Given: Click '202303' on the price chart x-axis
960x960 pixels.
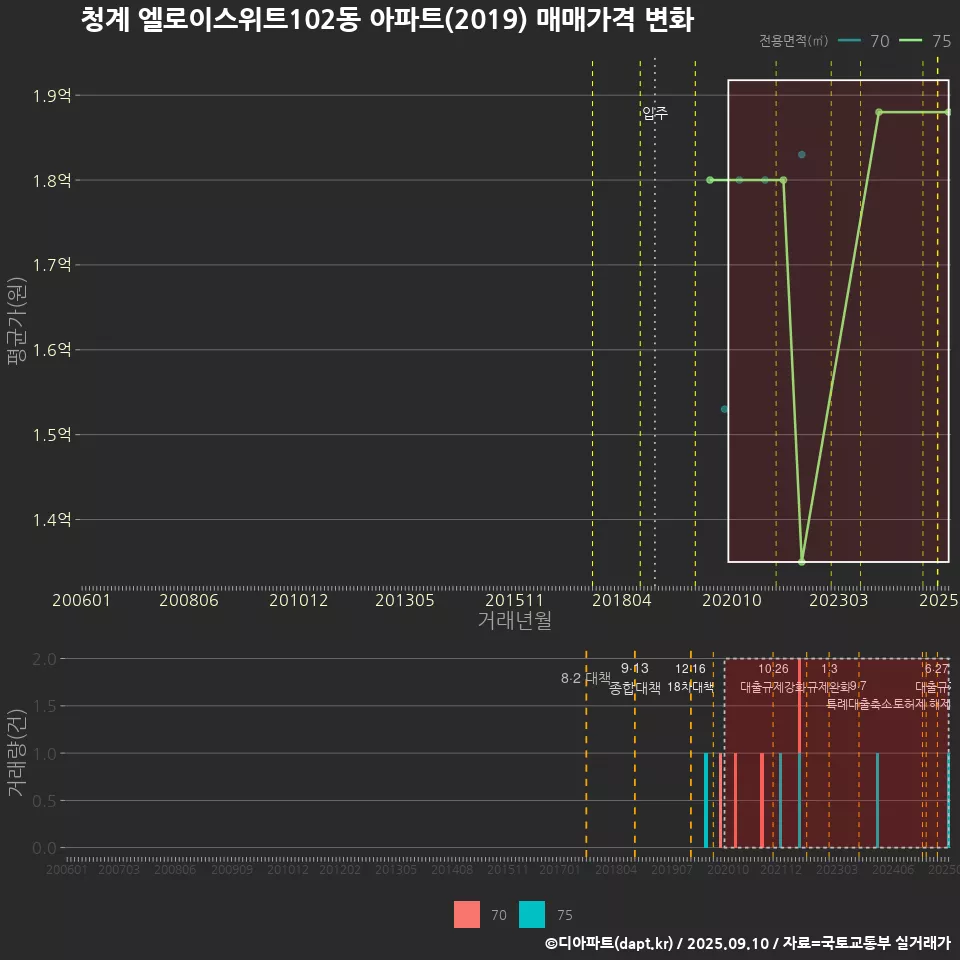Looking at the screenshot, I should [x=839, y=600].
